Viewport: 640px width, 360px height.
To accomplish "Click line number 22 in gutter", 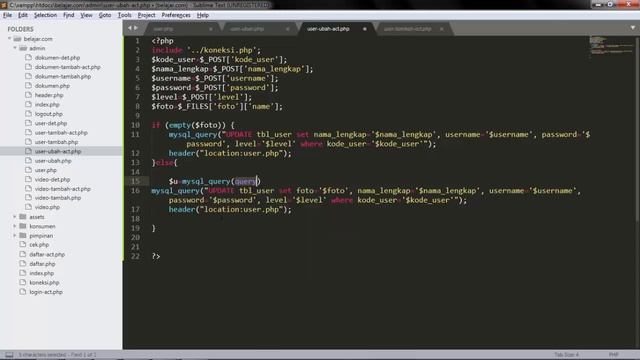I will 135,256.
